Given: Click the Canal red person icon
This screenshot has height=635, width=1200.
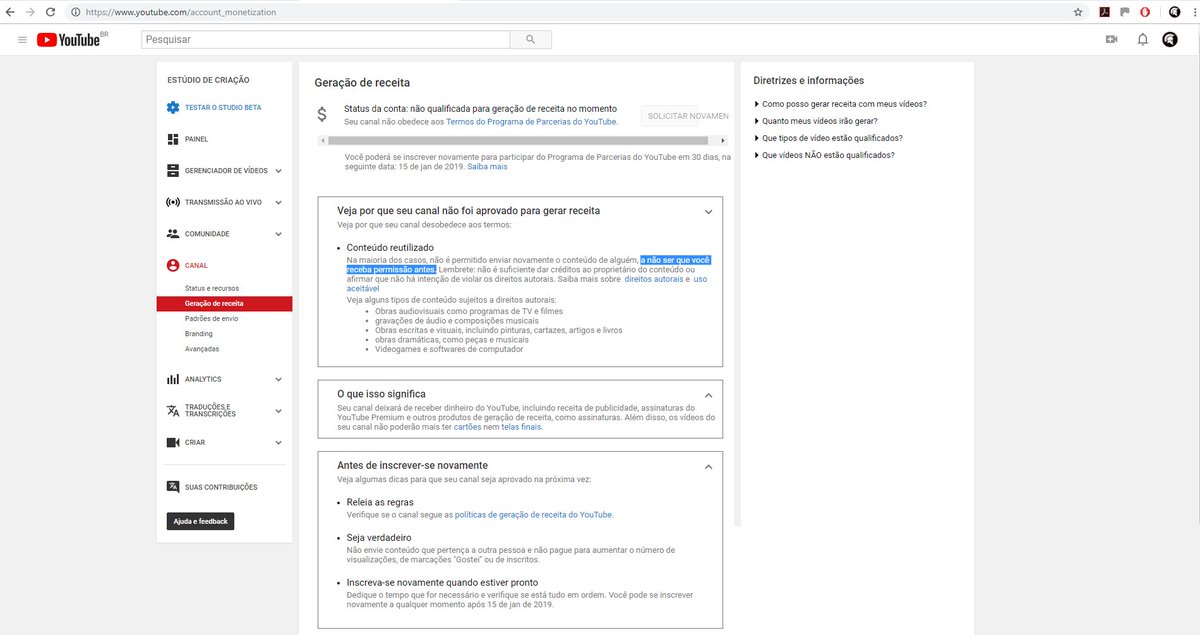Looking at the screenshot, I should pyautogui.click(x=173, y=266).
